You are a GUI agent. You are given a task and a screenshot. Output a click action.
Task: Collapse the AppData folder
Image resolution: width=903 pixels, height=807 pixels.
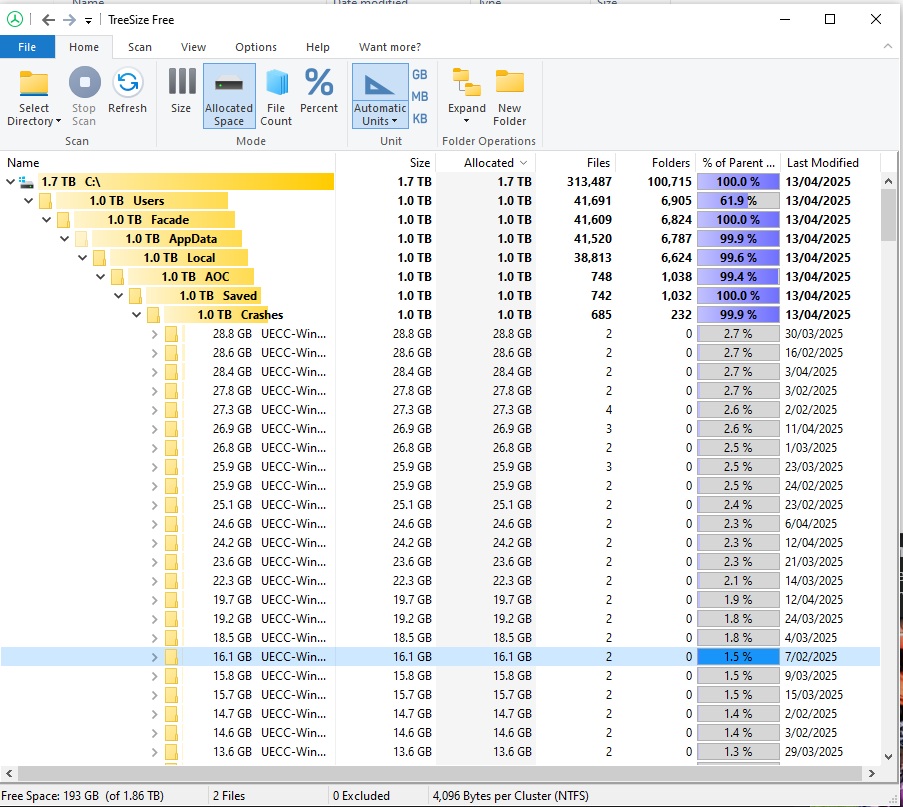point(64,239)
